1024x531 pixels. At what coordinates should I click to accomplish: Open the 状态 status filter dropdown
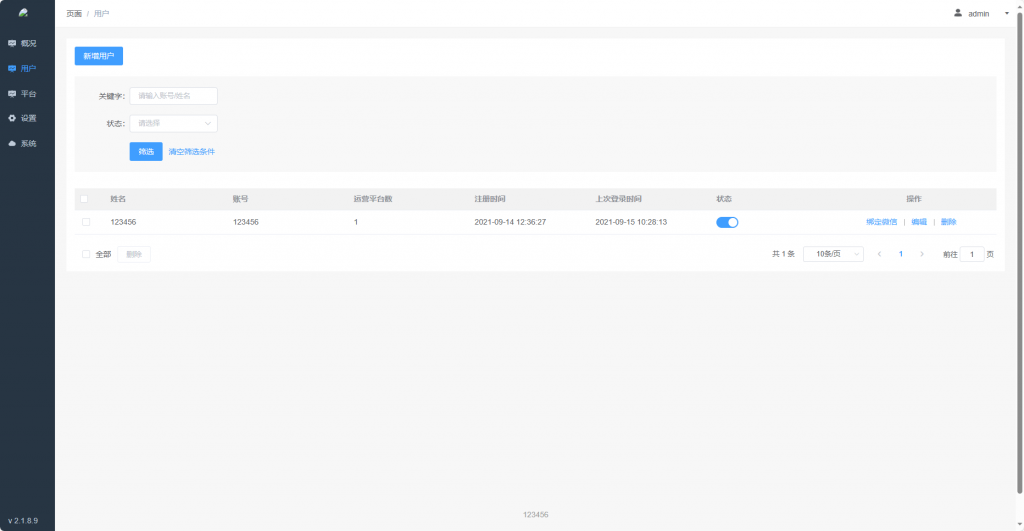(x=174, y=124)
